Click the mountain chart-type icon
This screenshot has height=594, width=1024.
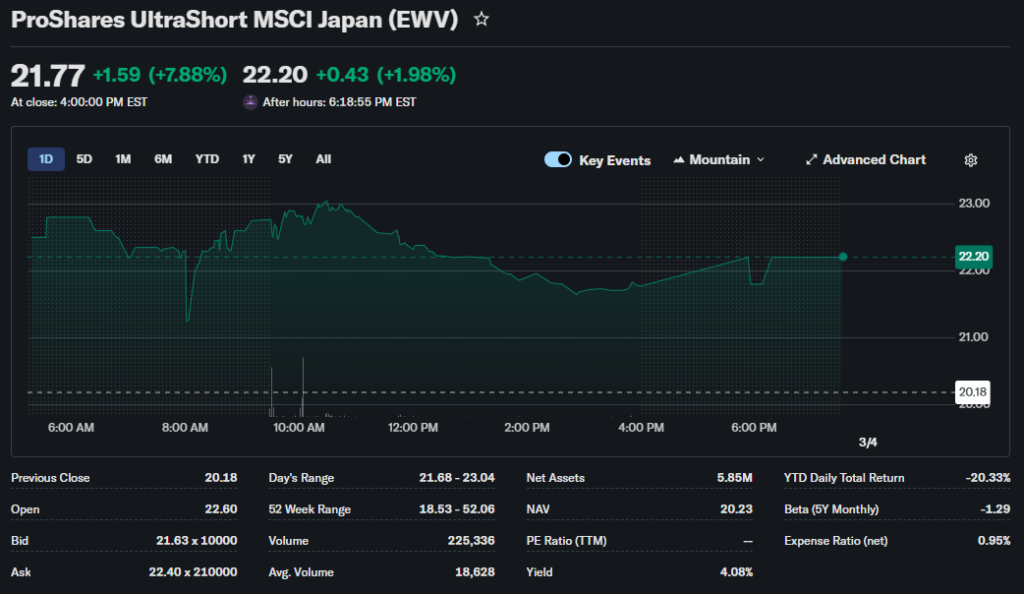[x=680, y=160]
